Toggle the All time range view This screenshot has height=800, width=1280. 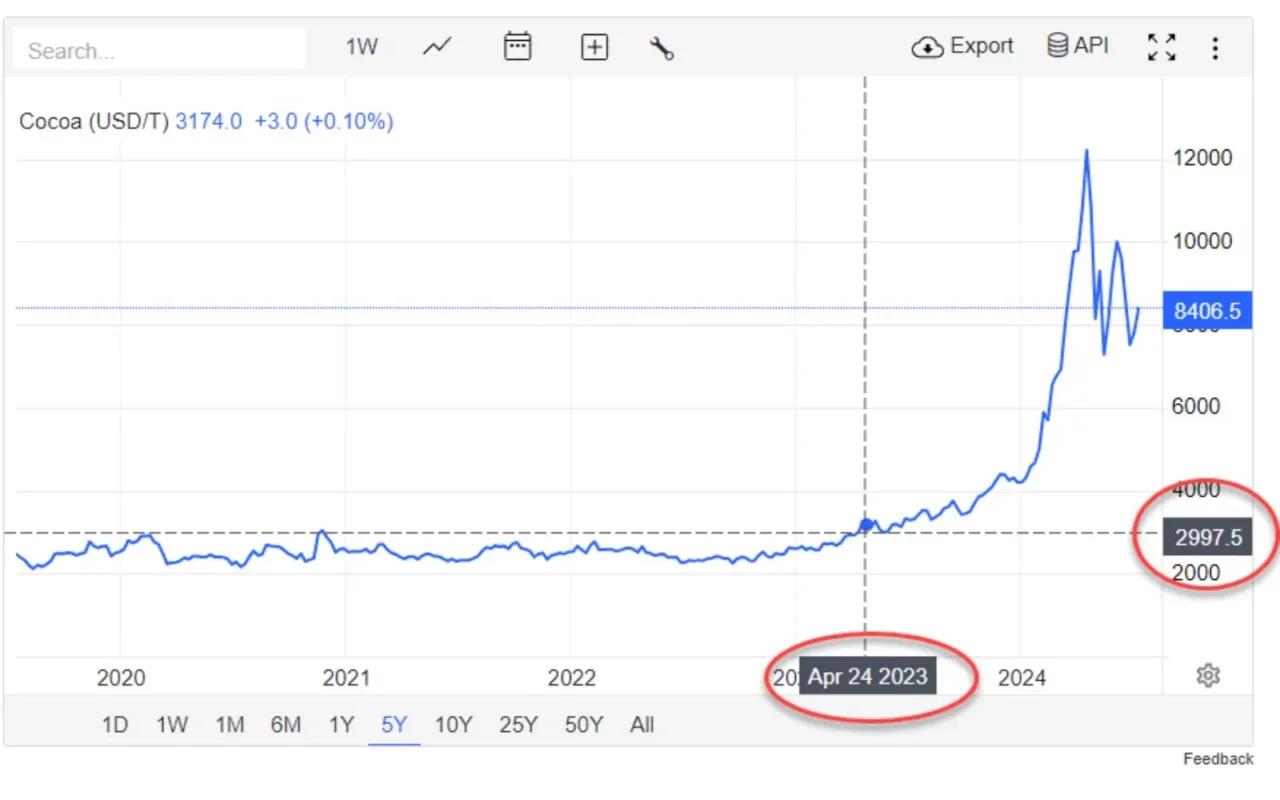pos(642,724)
